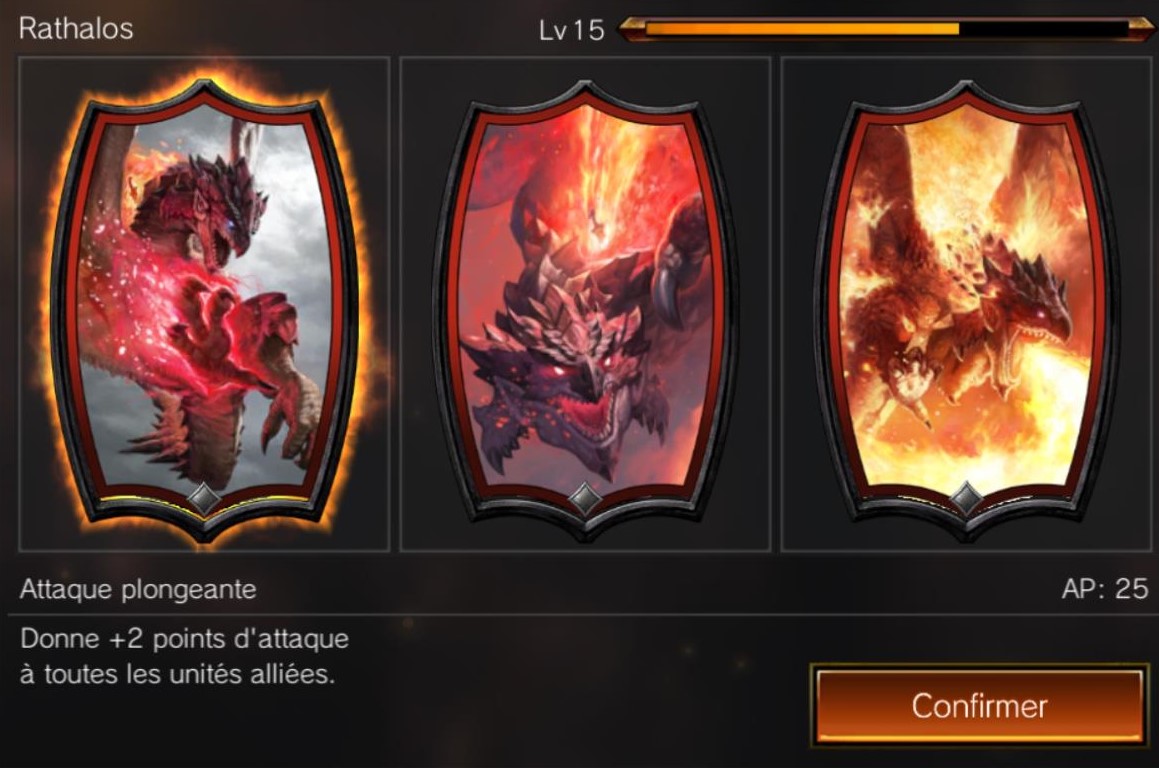Click the Attaque plongeante skill name
Image resolution: width=1159 pixels, height=768 pixels.
point(138,589)
